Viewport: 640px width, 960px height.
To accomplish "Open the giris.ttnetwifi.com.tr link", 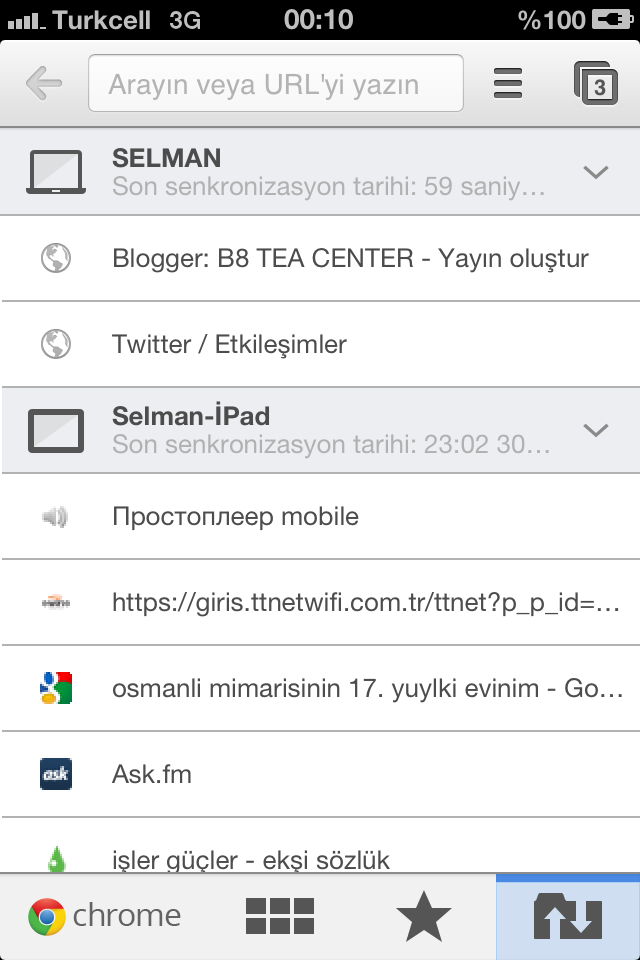I will (x=320, y=602).
